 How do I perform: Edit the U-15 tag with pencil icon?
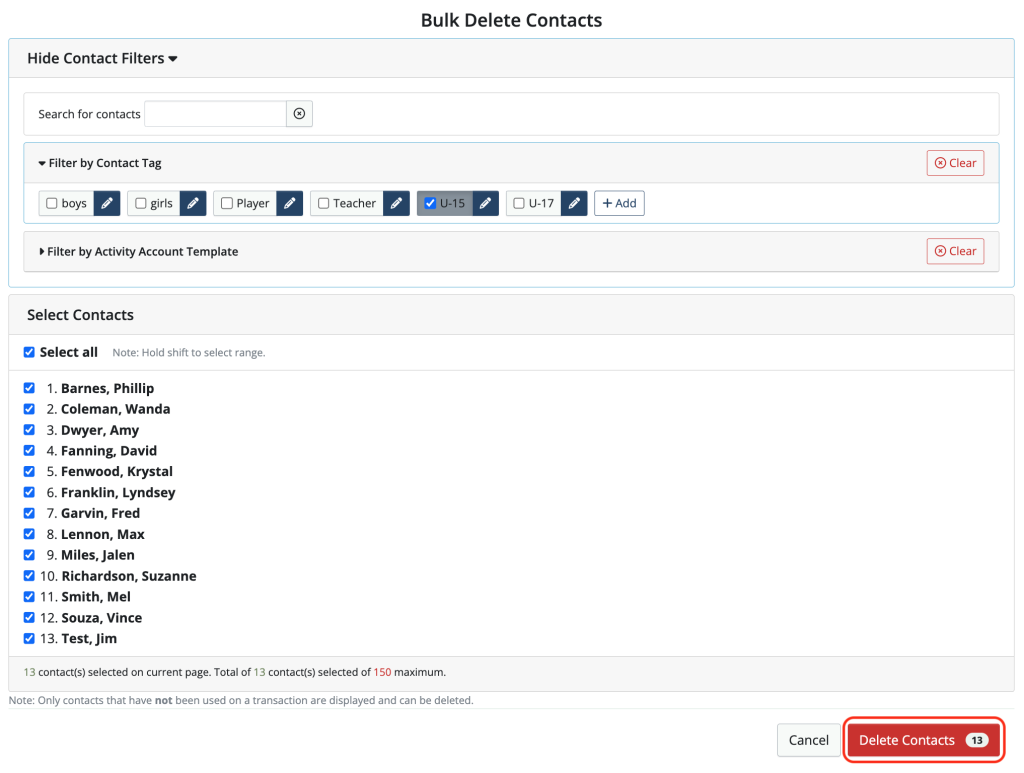[x=485, y=203]
